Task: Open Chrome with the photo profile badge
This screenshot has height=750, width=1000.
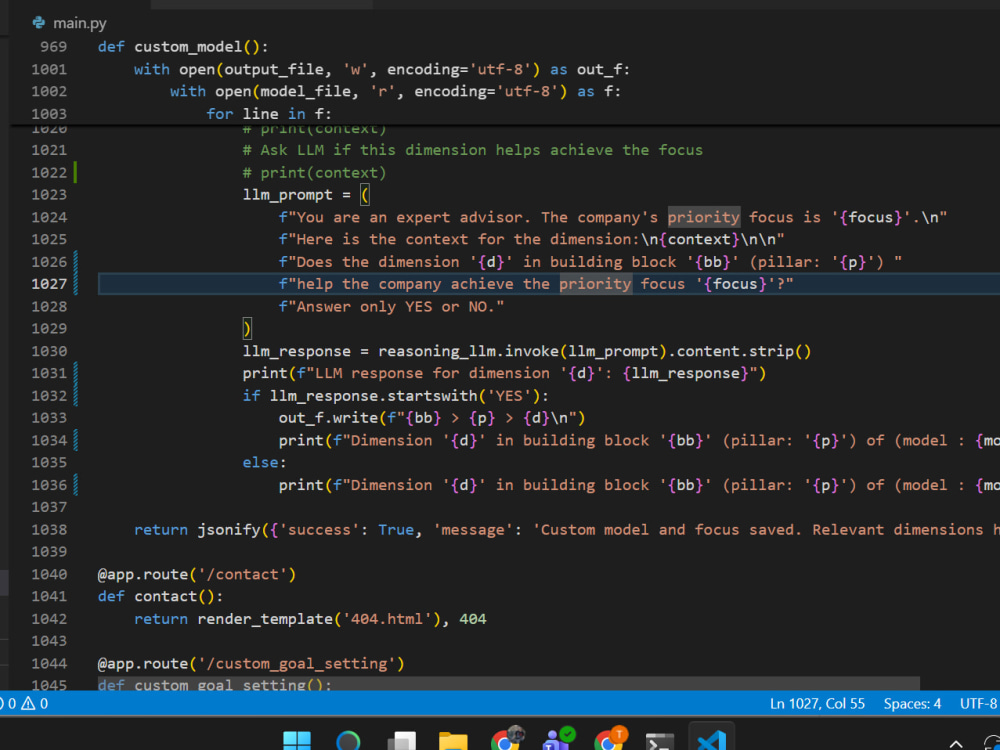Action: click(506, 740)
